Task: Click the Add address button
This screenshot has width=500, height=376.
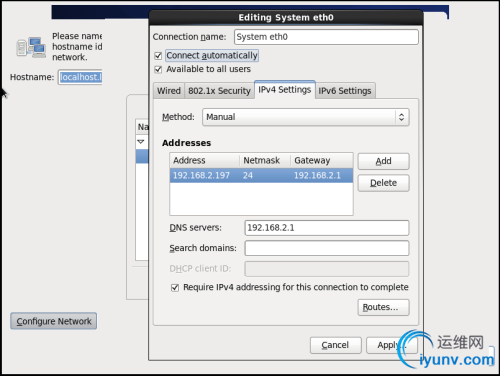Action: (383, 161)
